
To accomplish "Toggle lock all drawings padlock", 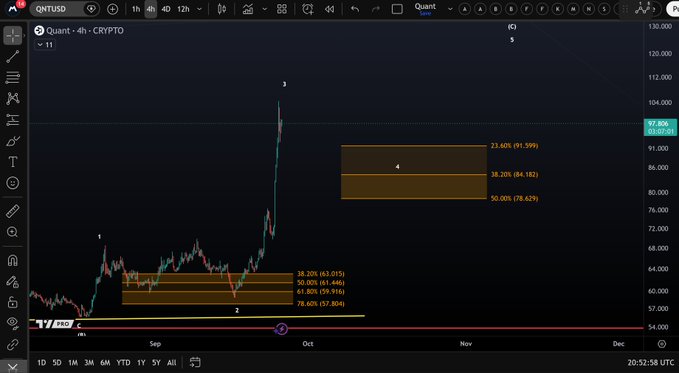I will click(13, 302).
